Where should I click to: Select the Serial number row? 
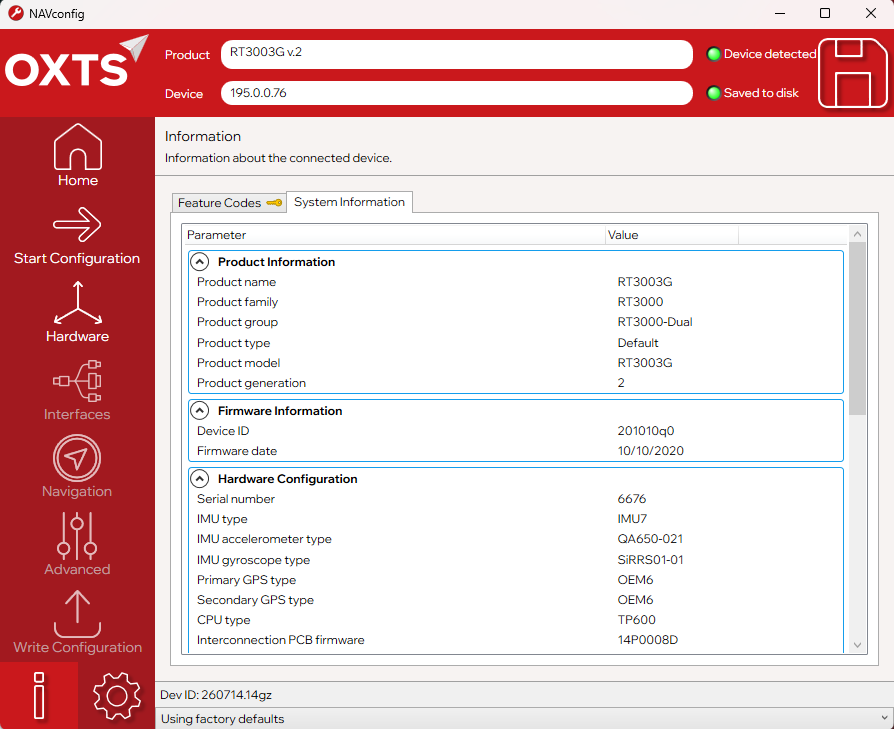515,499
